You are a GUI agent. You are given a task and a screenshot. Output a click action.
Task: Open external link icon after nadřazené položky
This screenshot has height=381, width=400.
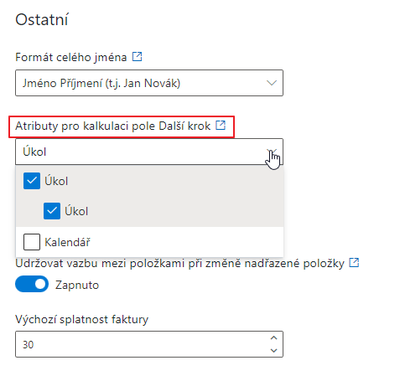tap(354, 263)
